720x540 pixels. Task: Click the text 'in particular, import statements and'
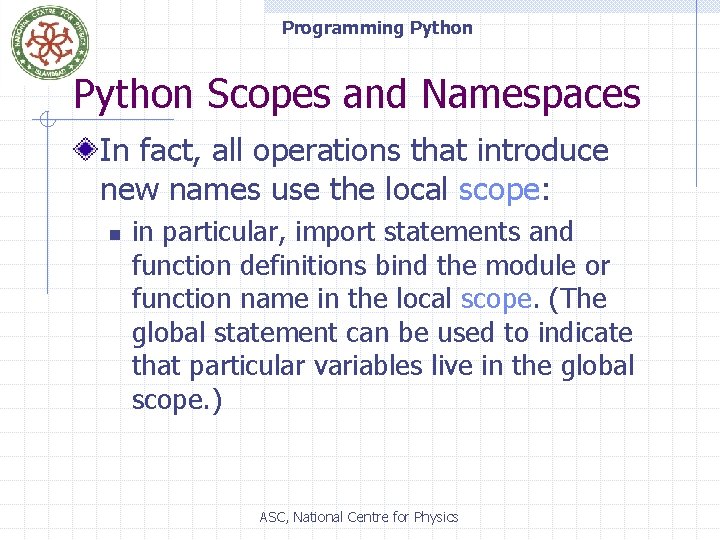coord(352,232)
